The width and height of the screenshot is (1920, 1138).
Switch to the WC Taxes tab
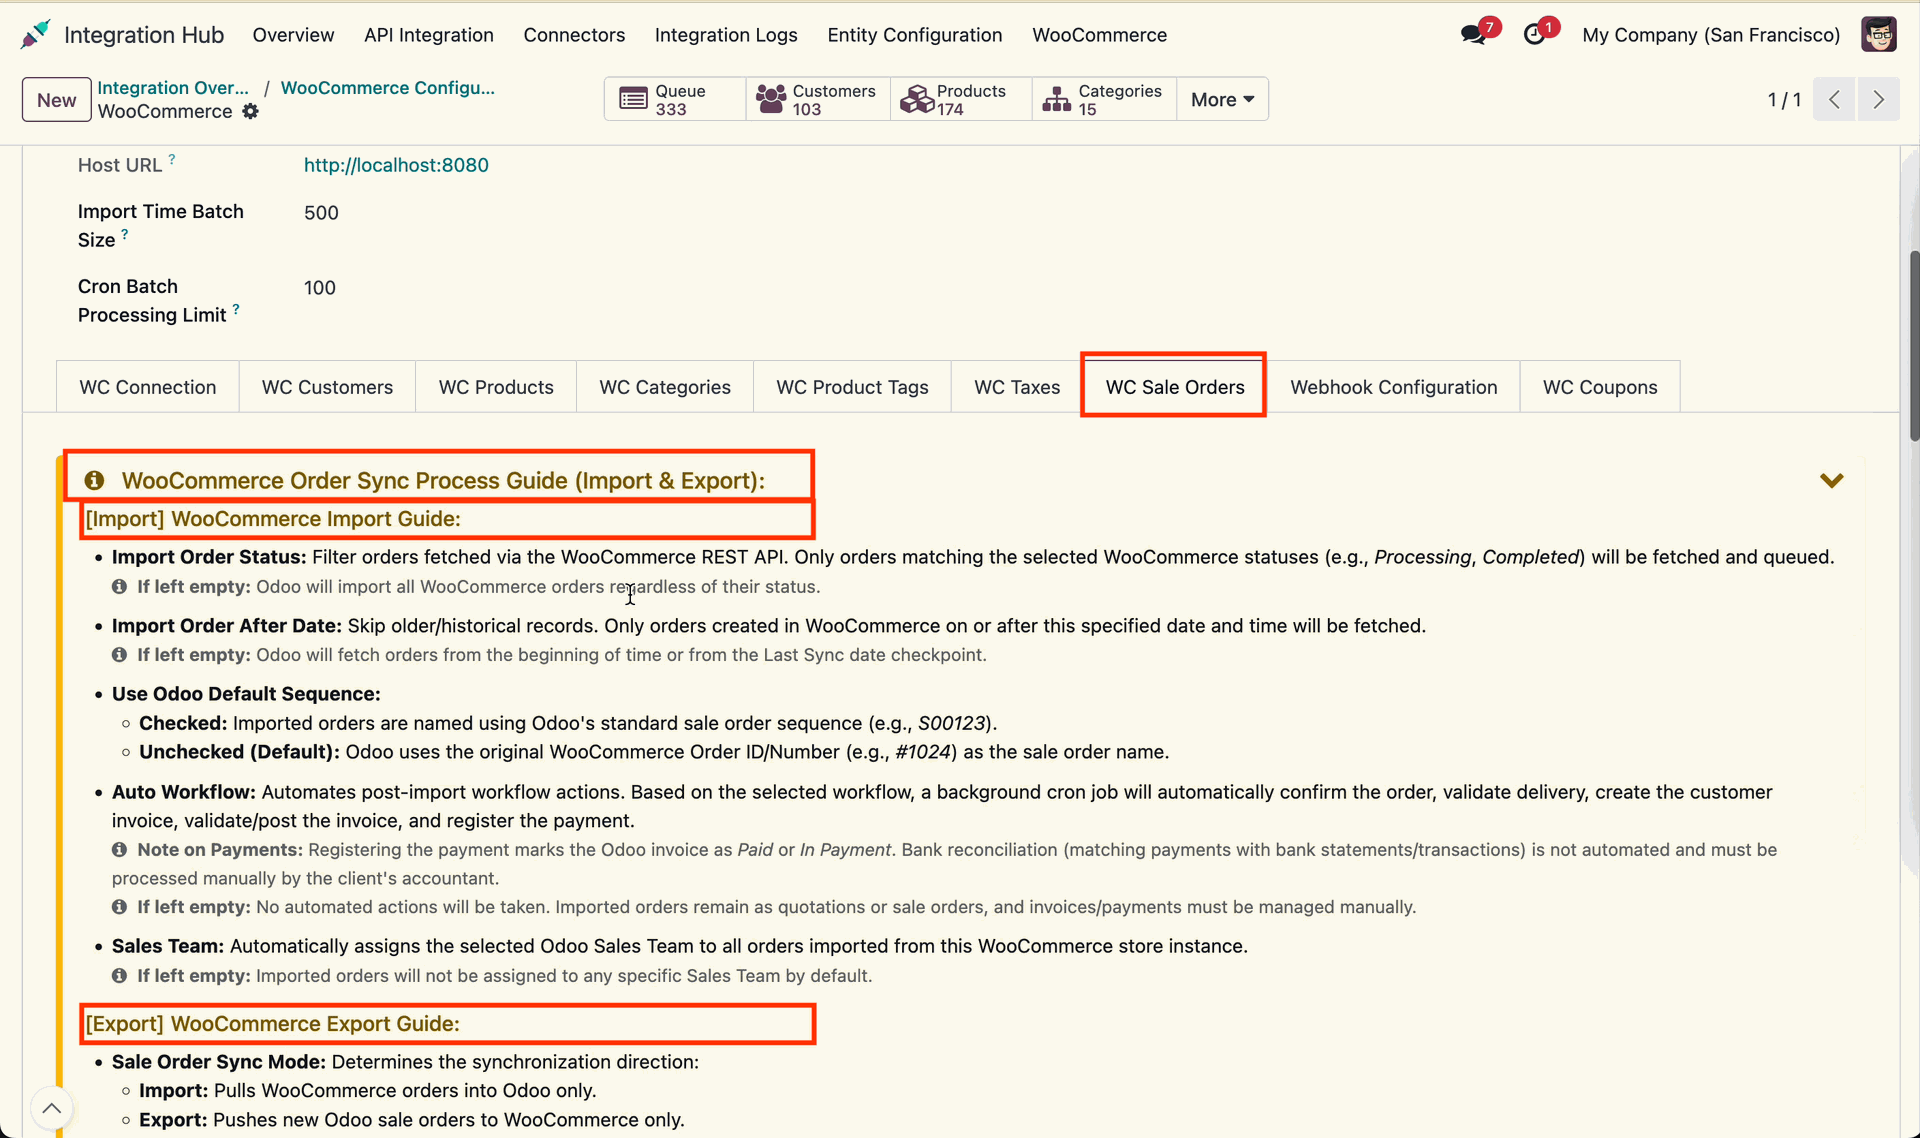click(1017, 387)
